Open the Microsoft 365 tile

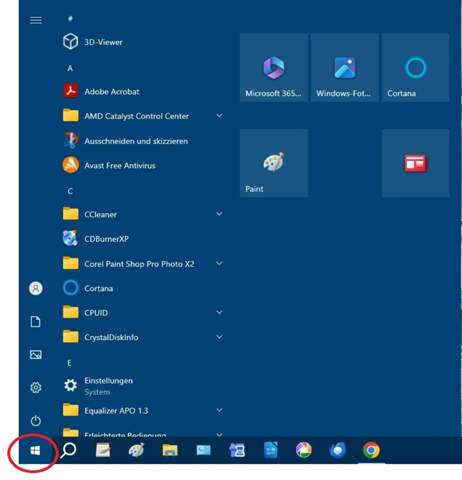tap(274, 67)
